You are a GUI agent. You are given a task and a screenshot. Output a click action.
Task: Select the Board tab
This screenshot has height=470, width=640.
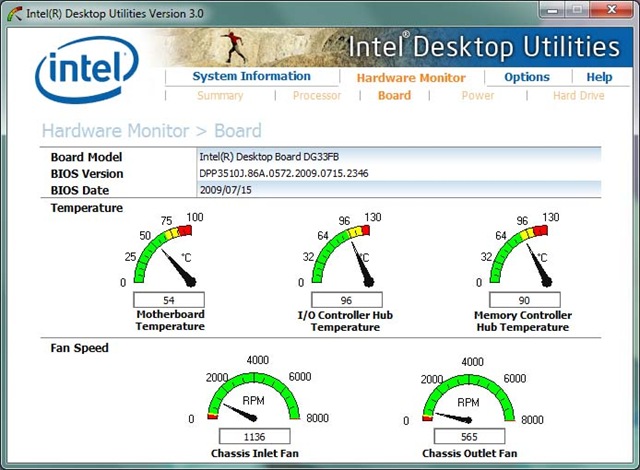point(394,96)
